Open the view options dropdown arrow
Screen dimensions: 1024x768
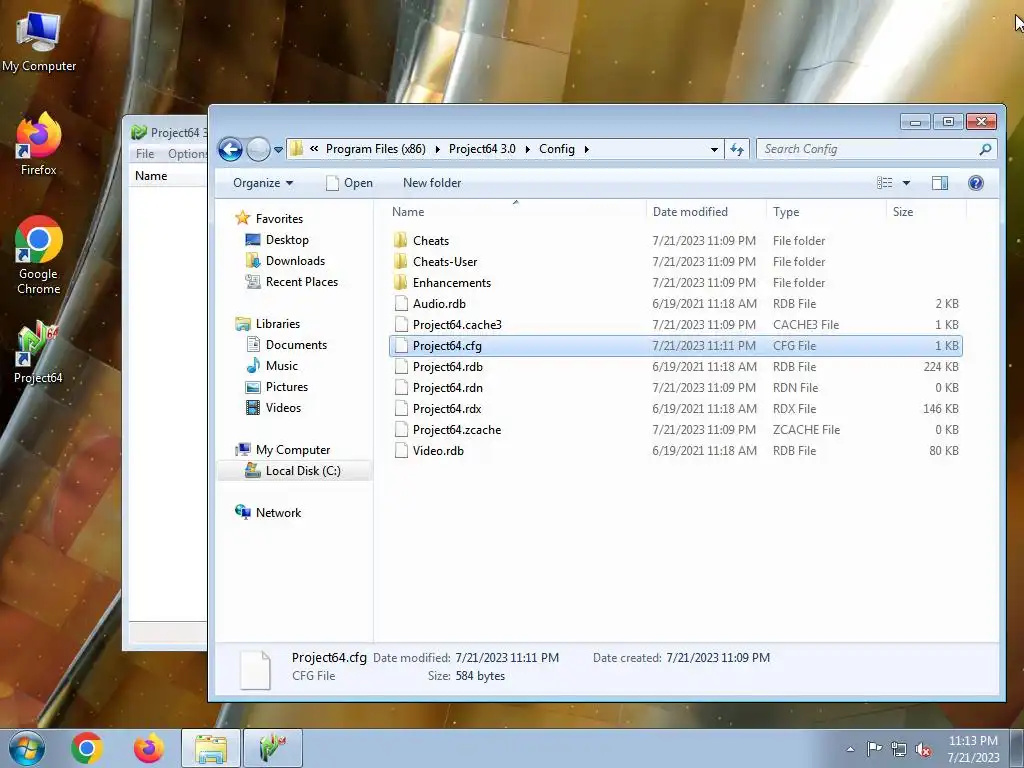tap(906, 183)
